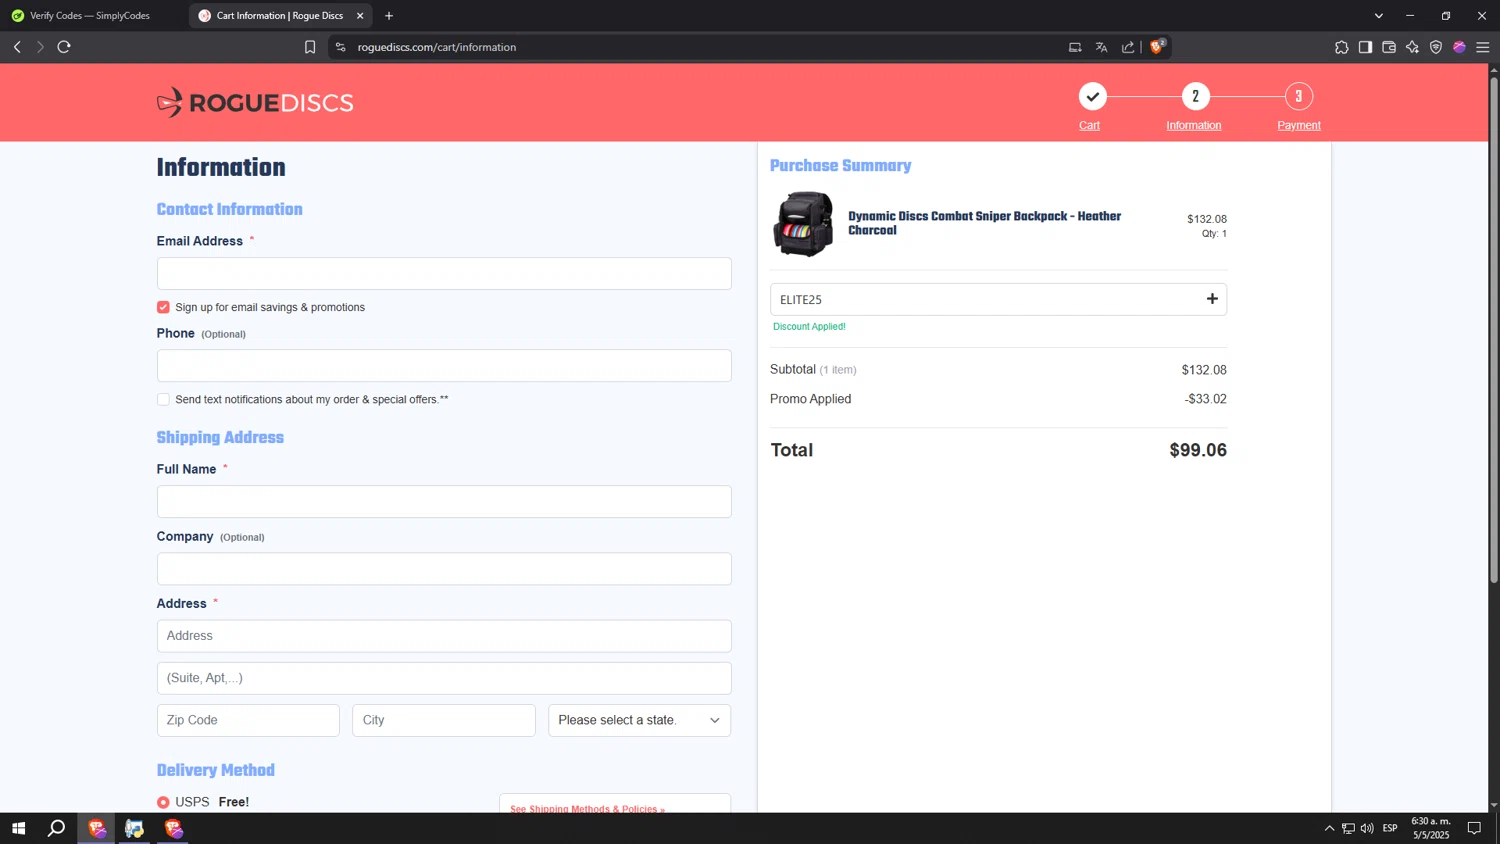Apply promo code with plus icon
Screen dimensions: 1500x844
(x=1212, y=299)
